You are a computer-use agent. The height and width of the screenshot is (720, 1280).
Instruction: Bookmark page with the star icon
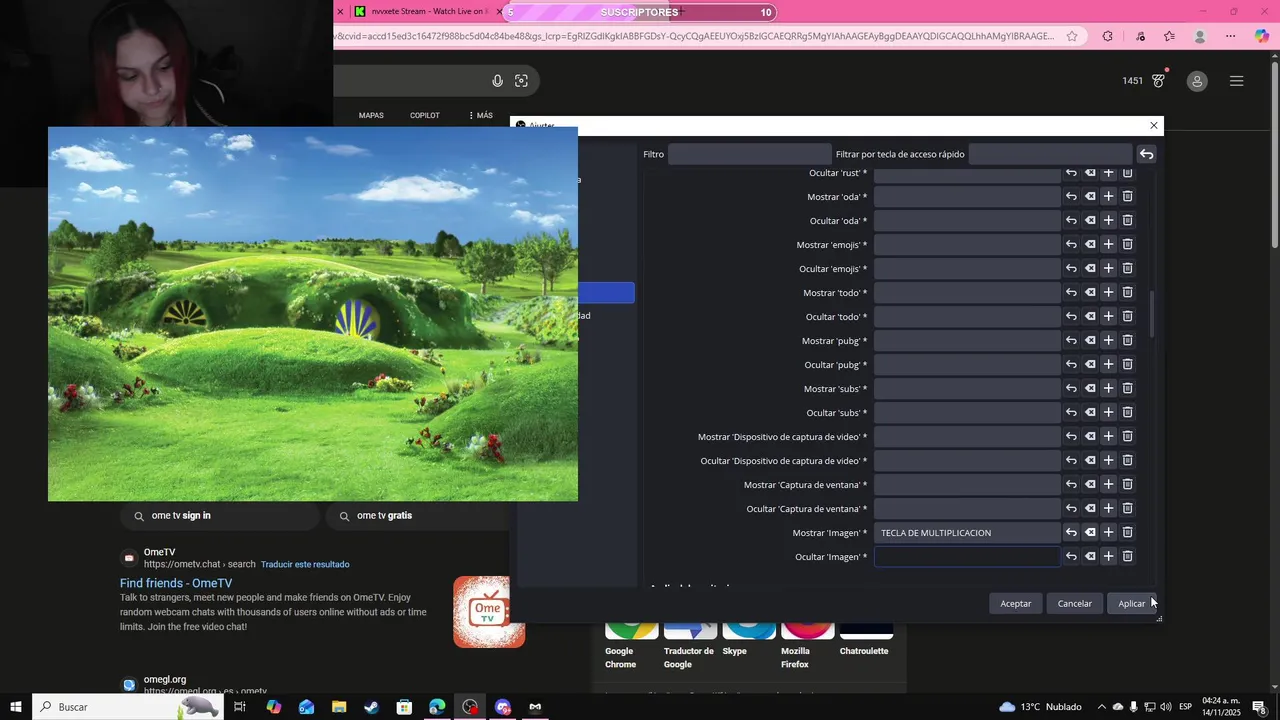[x=1072, y=36]
